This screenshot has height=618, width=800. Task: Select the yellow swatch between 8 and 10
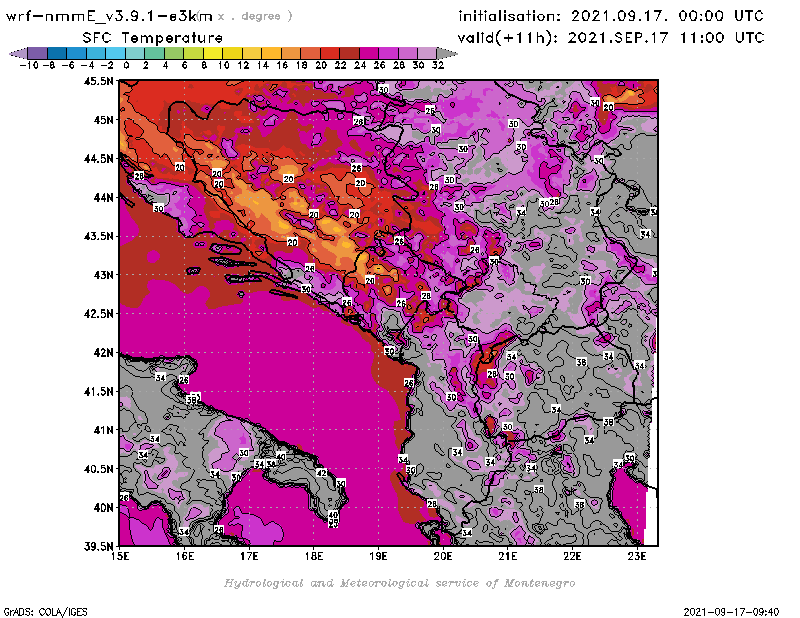coord(213,53)
